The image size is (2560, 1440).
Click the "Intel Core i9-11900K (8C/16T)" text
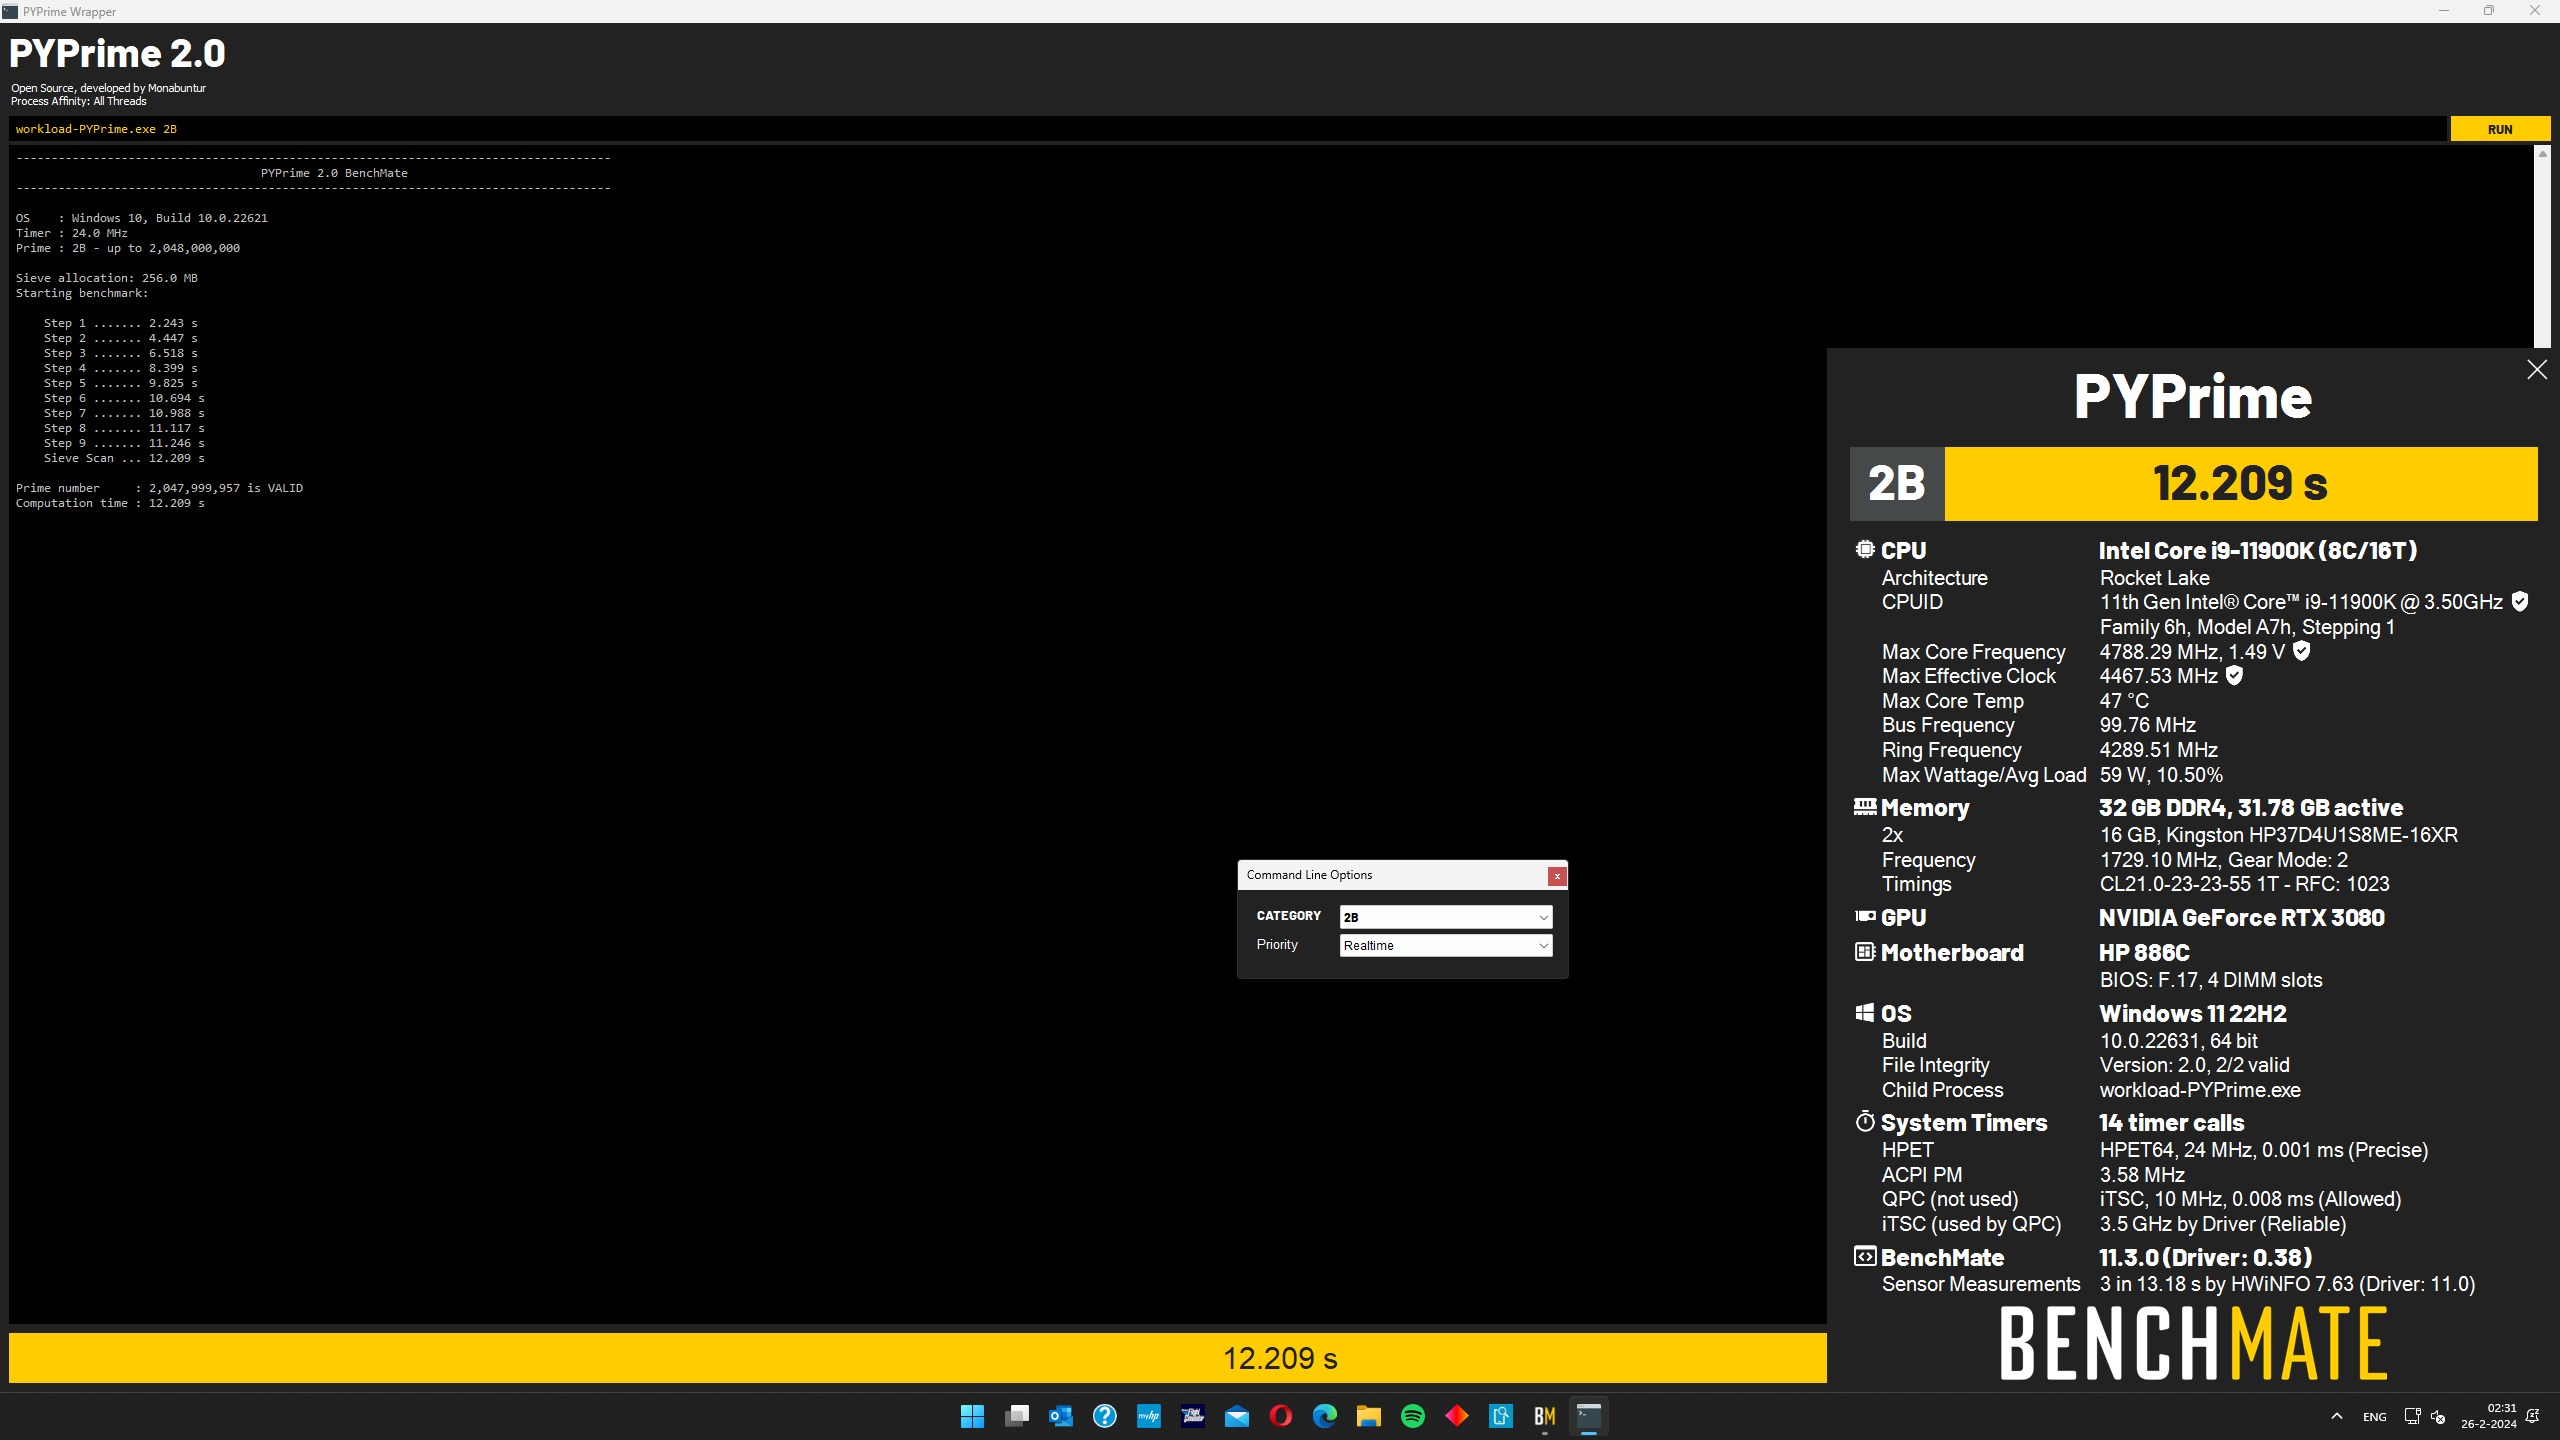[2258, 550]
